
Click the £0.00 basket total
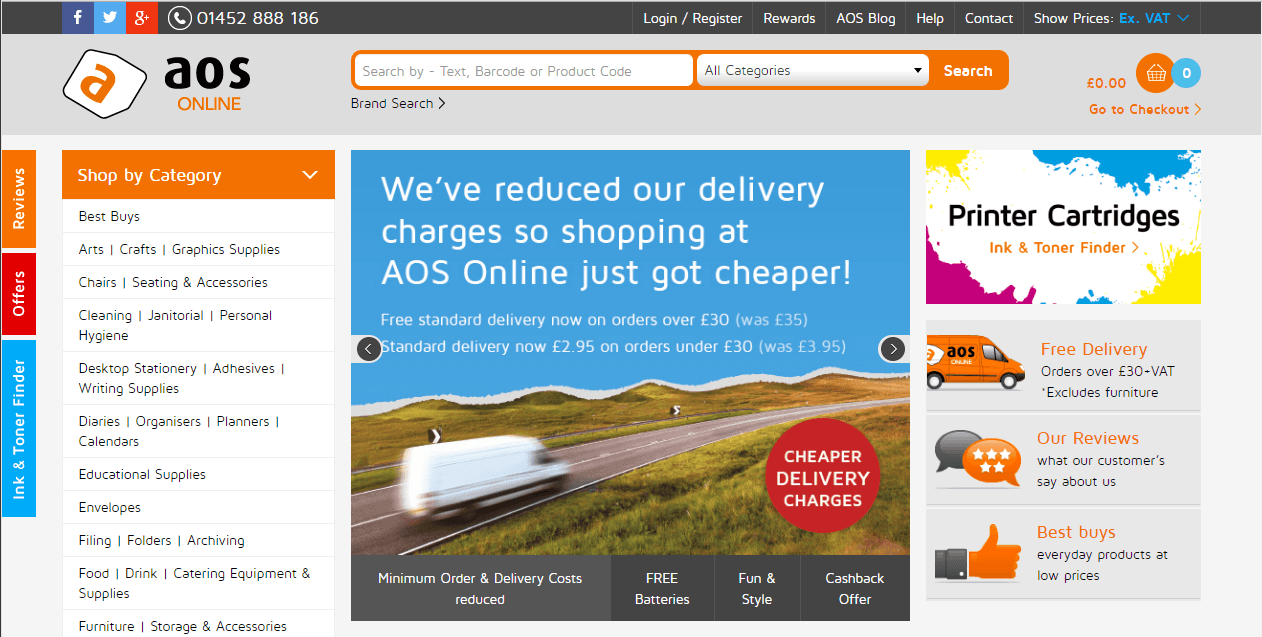click(1106, 83)
